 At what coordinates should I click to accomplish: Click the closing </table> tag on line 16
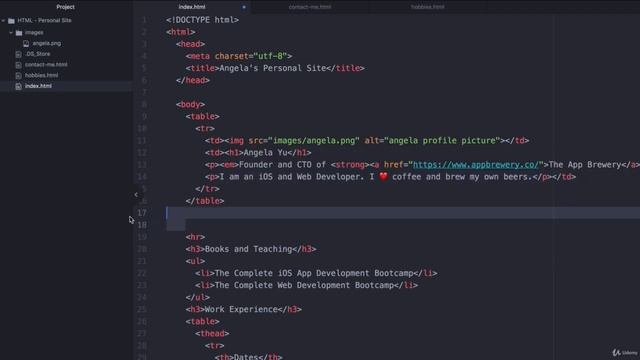click(x=204, y=201)
